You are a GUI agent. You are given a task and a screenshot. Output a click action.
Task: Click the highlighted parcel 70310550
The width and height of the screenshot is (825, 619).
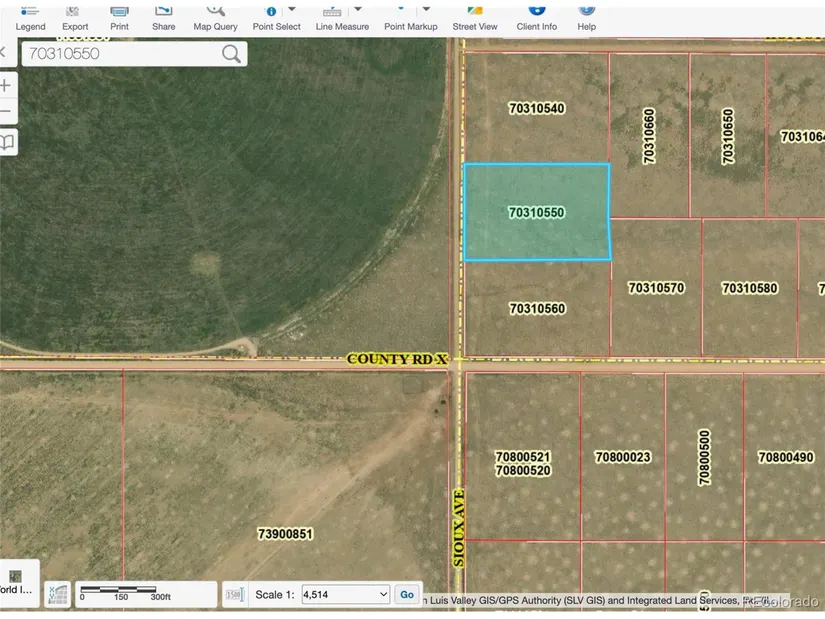(x=537, y=212)
